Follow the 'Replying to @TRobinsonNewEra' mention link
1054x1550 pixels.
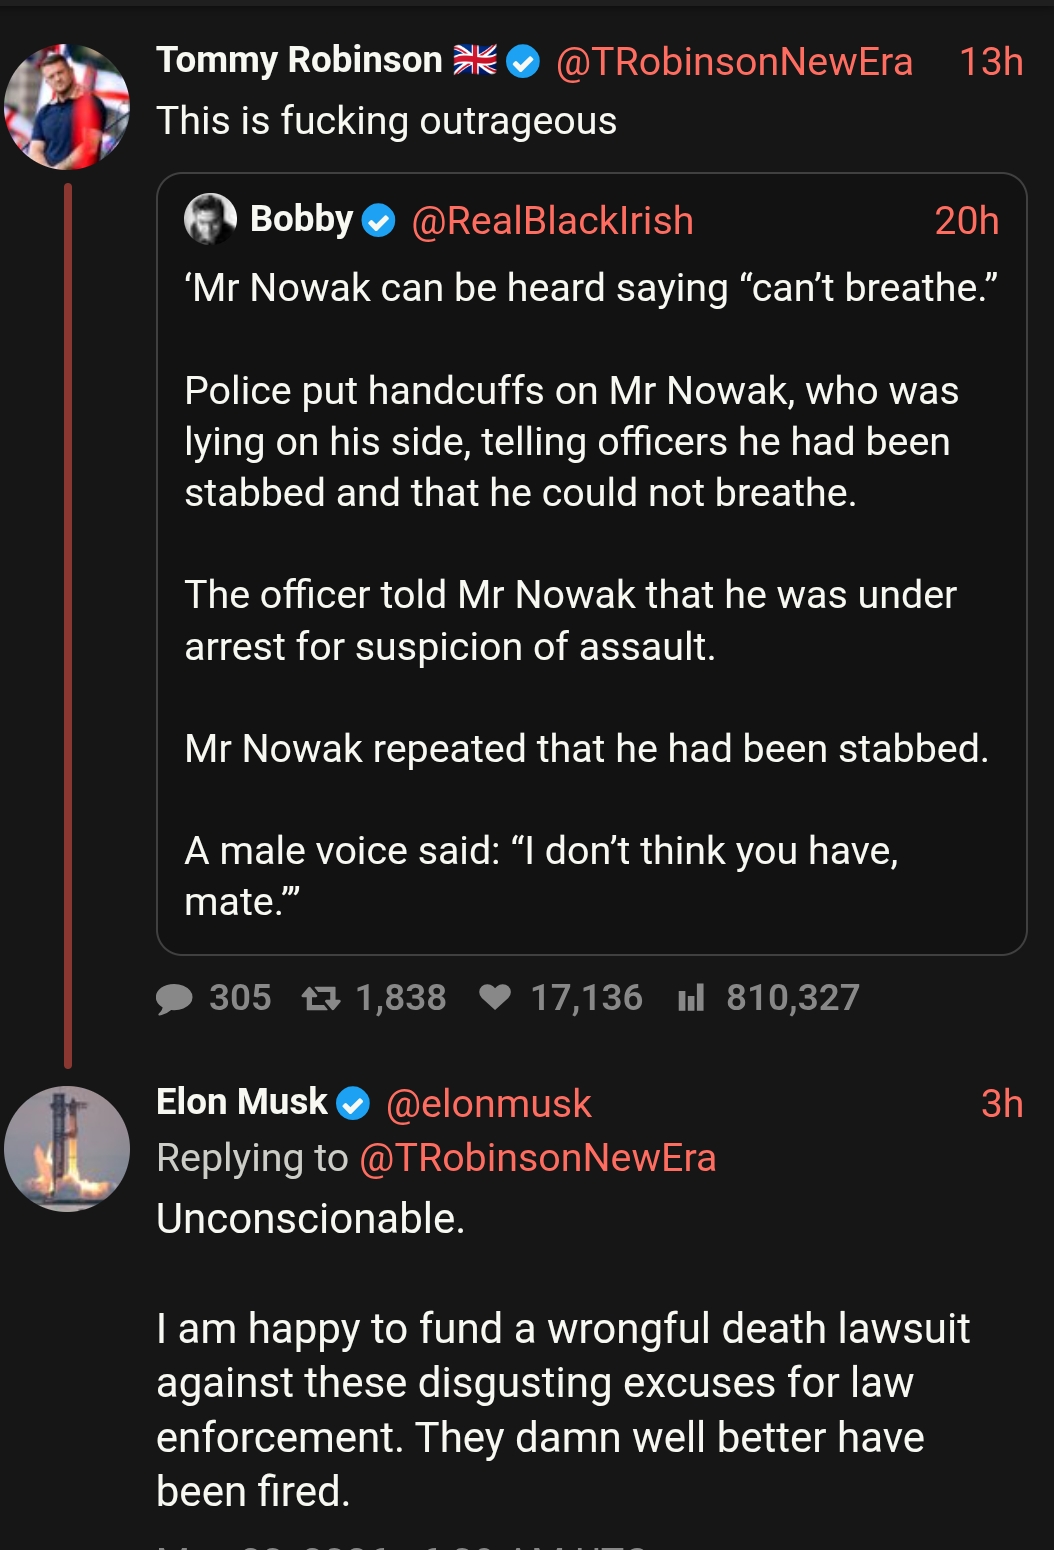[537, 1158]
